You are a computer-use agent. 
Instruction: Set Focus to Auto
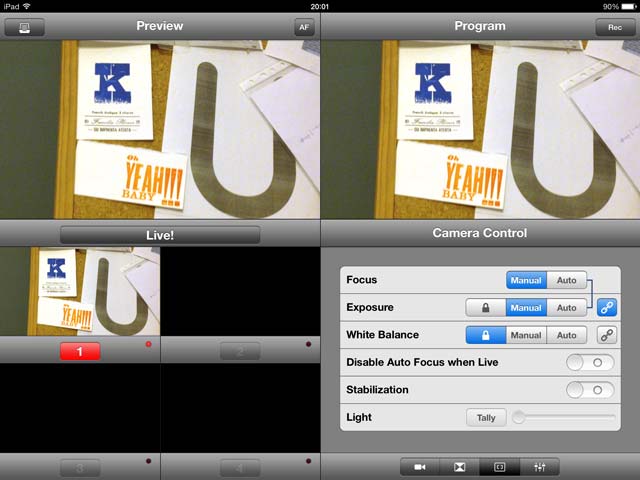pyautogui.click(x=566, y=281)
